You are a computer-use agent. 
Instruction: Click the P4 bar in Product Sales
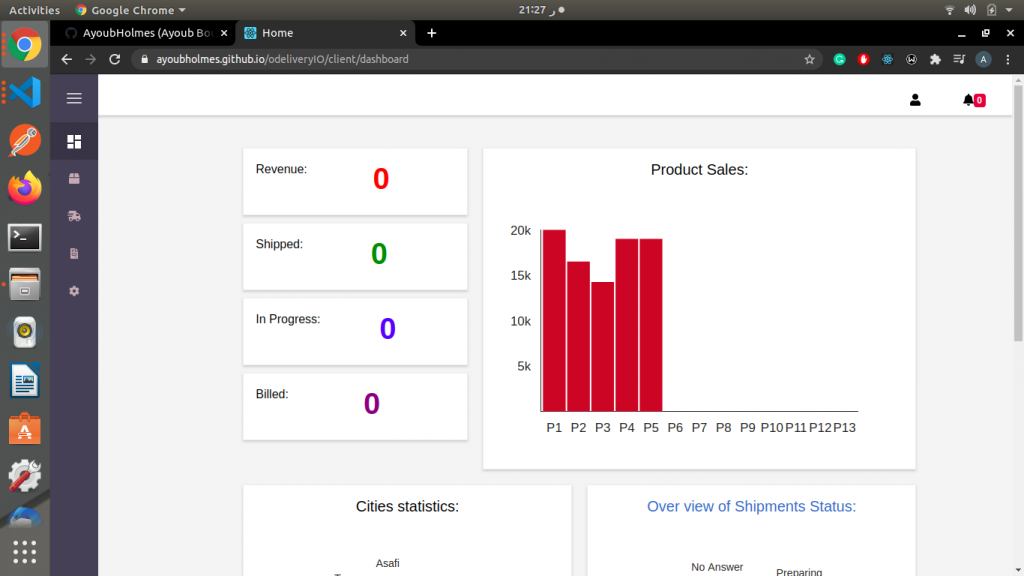coord(627,325)
